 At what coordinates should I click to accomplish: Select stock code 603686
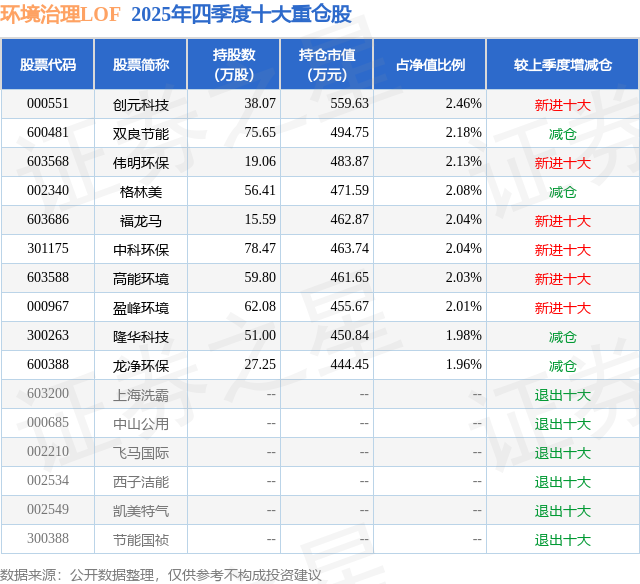click(48, 220)
